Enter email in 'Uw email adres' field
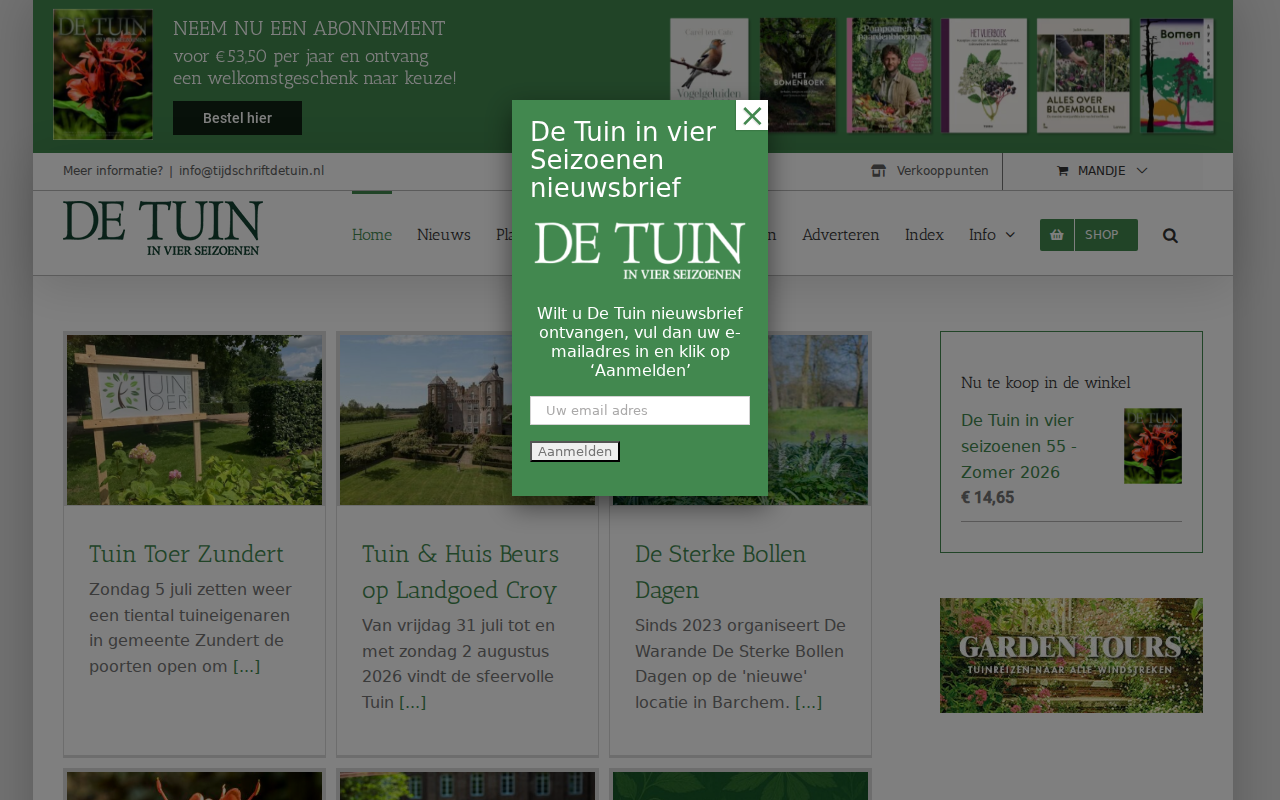Screen dimensions: 1280x800 coord(640,410)
